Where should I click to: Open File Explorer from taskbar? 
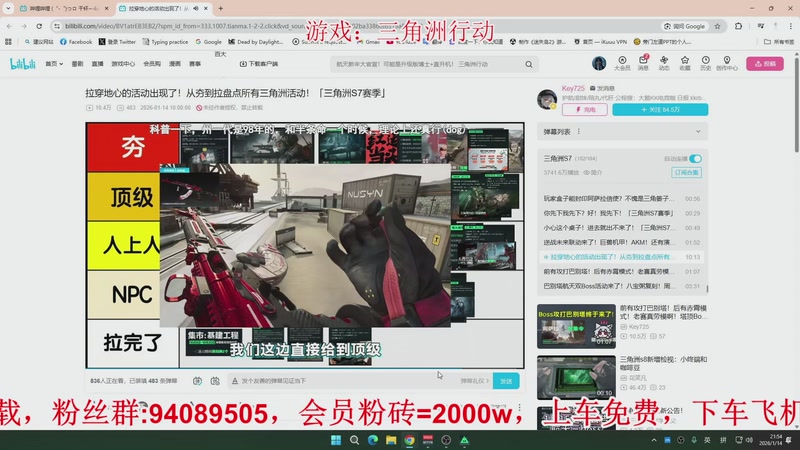391,440
